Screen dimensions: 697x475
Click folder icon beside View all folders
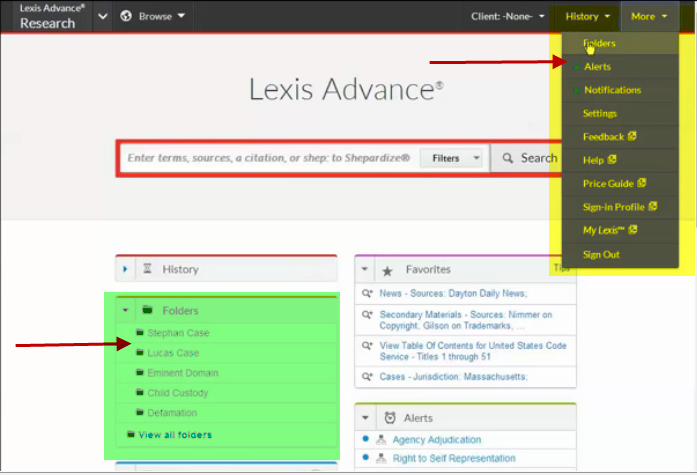coord(131,434)
